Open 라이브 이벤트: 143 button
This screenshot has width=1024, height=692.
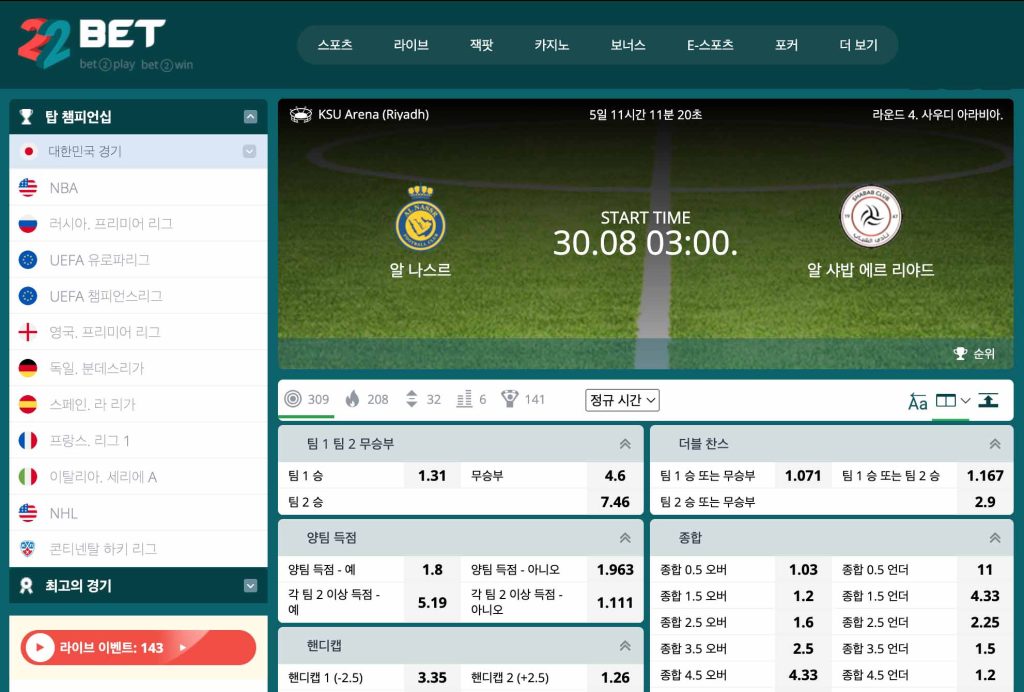tap(138, 648)
